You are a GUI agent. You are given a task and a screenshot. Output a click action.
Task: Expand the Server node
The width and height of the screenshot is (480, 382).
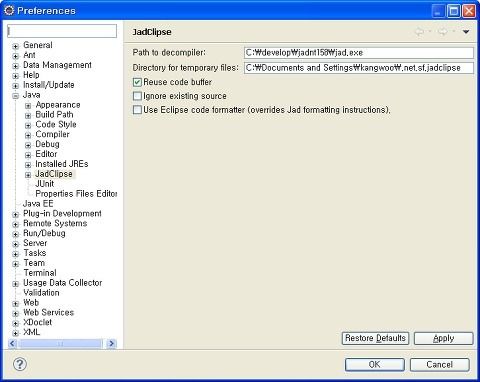(15, 244)
